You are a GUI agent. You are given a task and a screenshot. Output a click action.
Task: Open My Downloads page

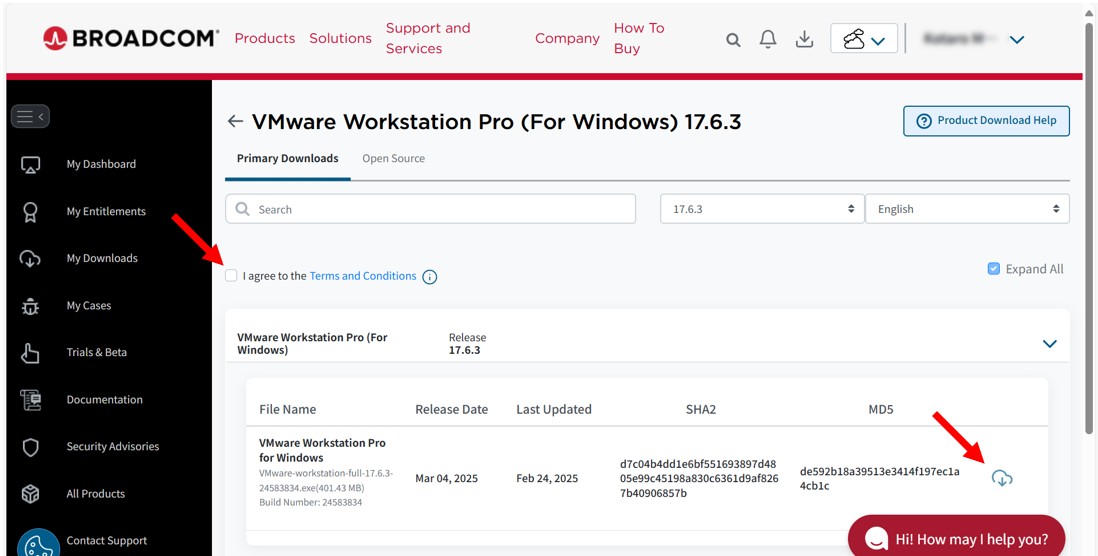102,258
